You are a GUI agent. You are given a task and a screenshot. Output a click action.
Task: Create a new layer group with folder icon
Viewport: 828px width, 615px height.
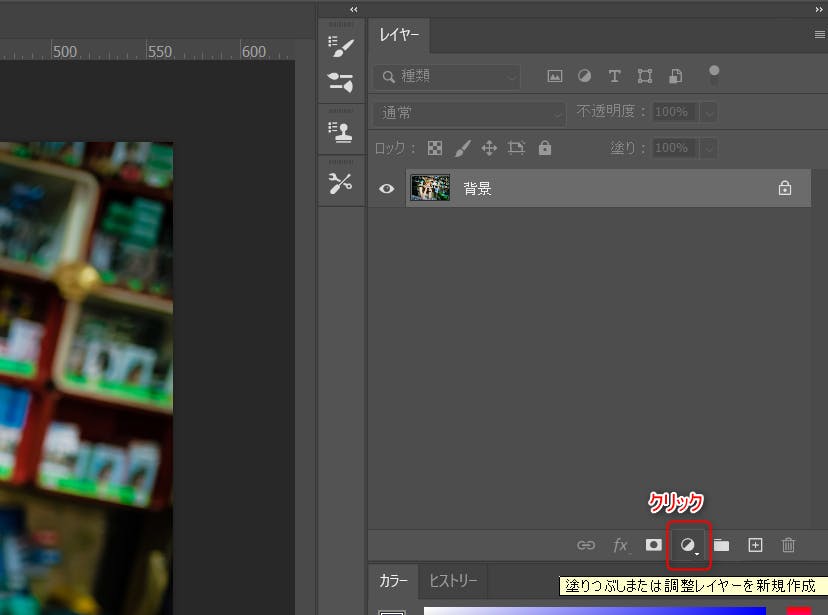coord(721,545)
